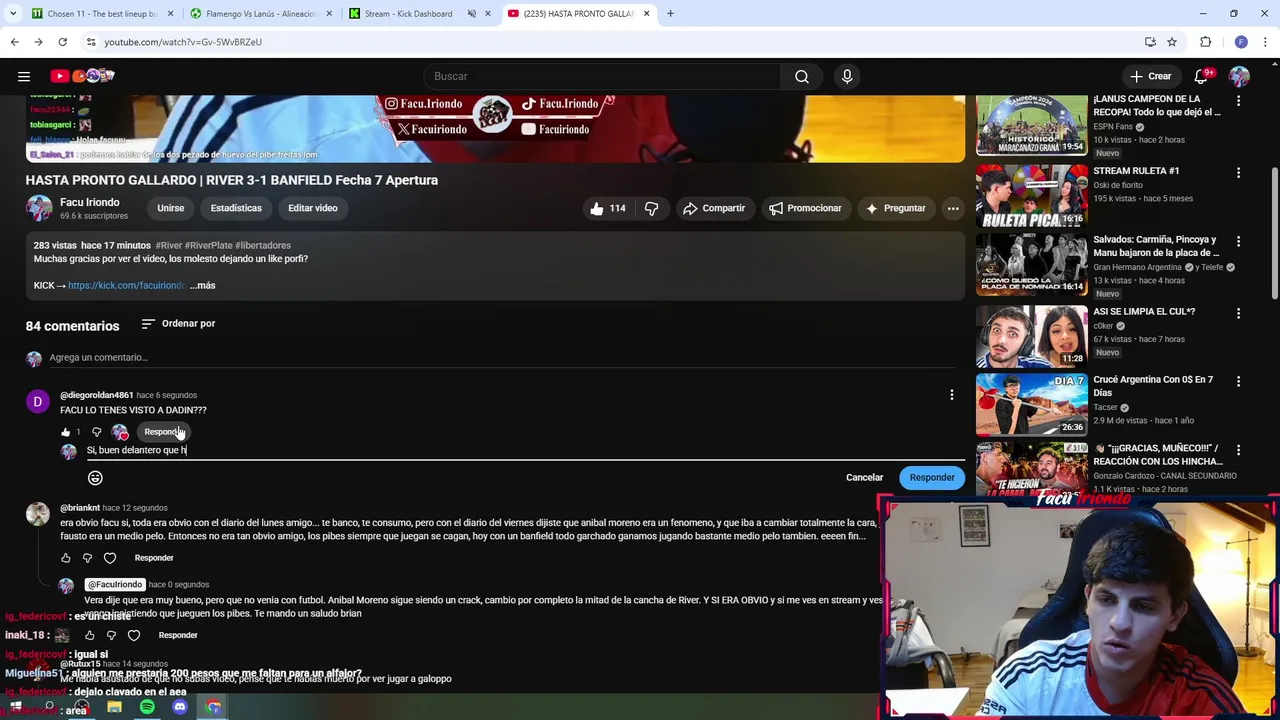Like diegoroldan4861's comment
This screenshot has width=1280, height=720.
(66, 432)
